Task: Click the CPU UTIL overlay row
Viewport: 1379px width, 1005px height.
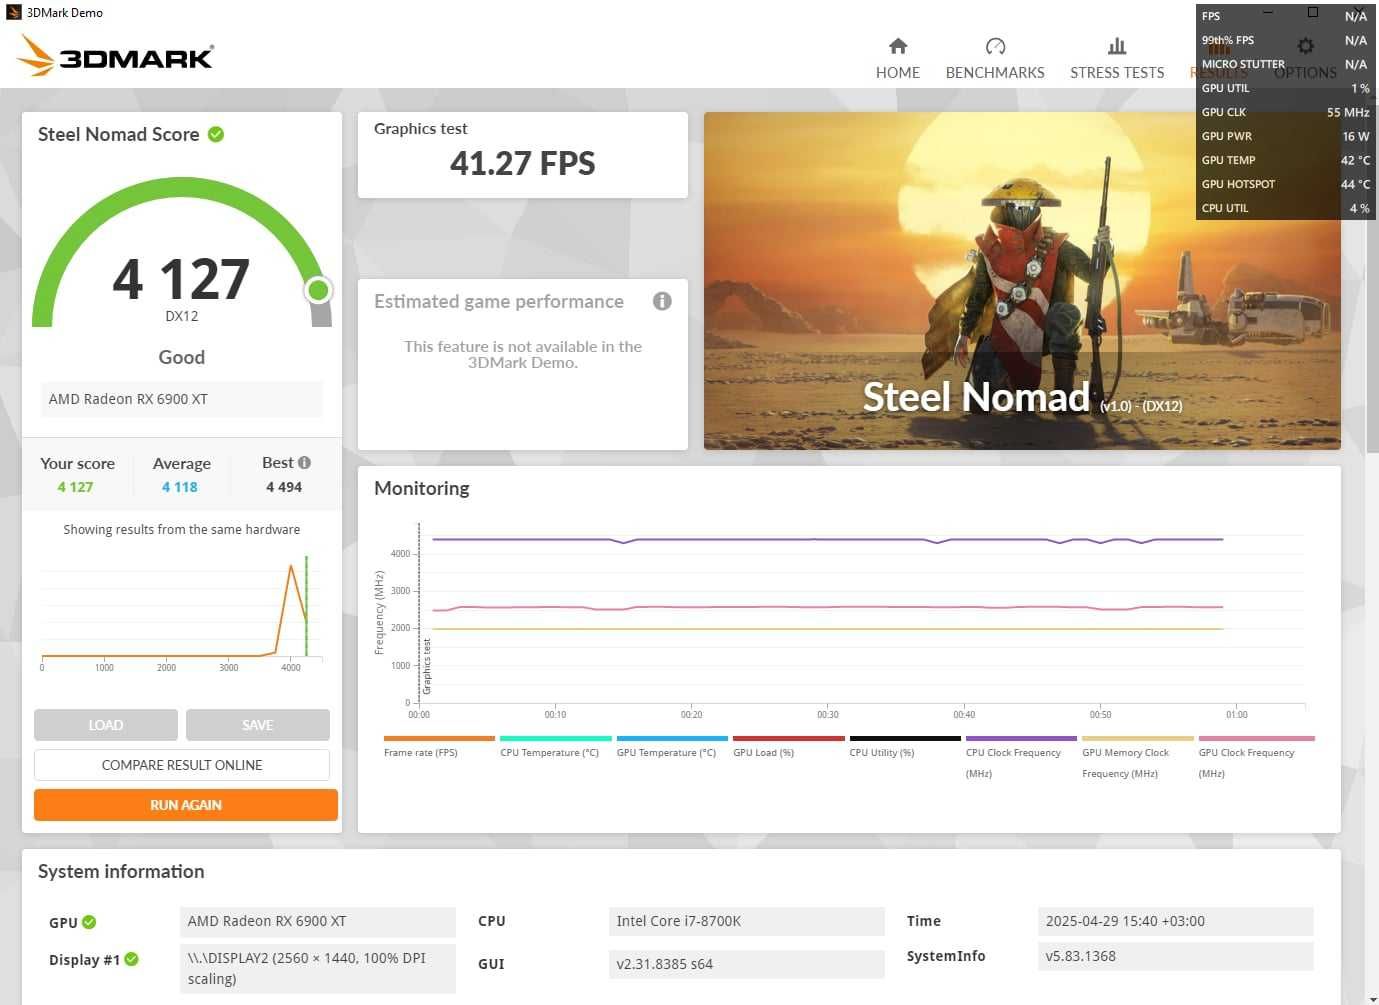Action: (1285, 208)
